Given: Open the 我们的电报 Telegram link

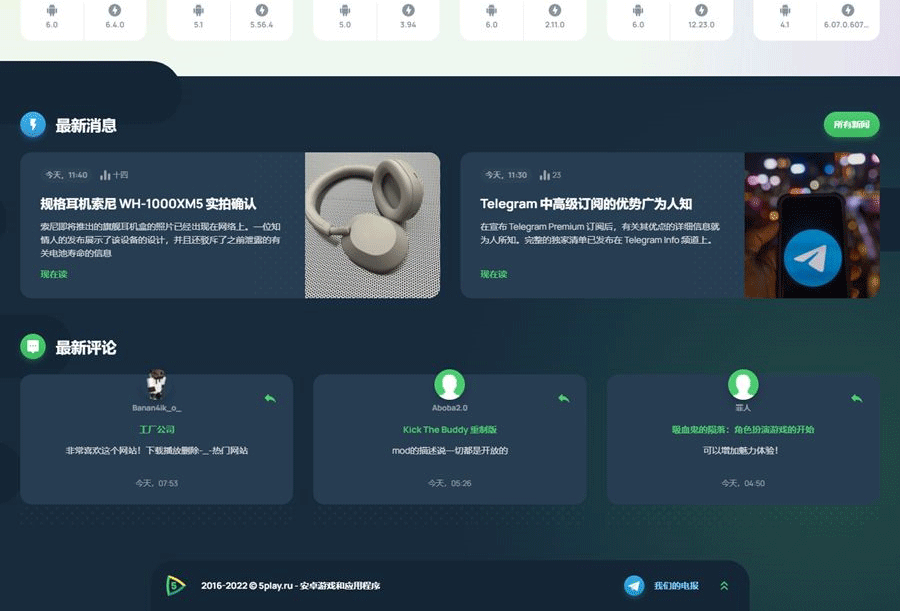Looking at the screenshot, I should (x=676, y=586).
